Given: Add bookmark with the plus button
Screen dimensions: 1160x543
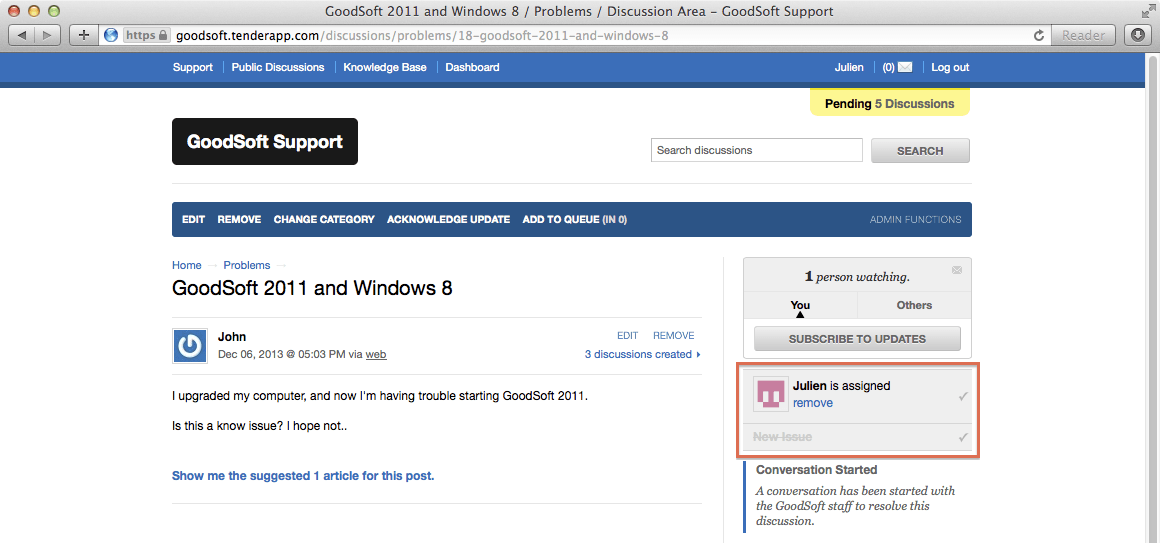Looking at the screenshot, I should [84, 35].
